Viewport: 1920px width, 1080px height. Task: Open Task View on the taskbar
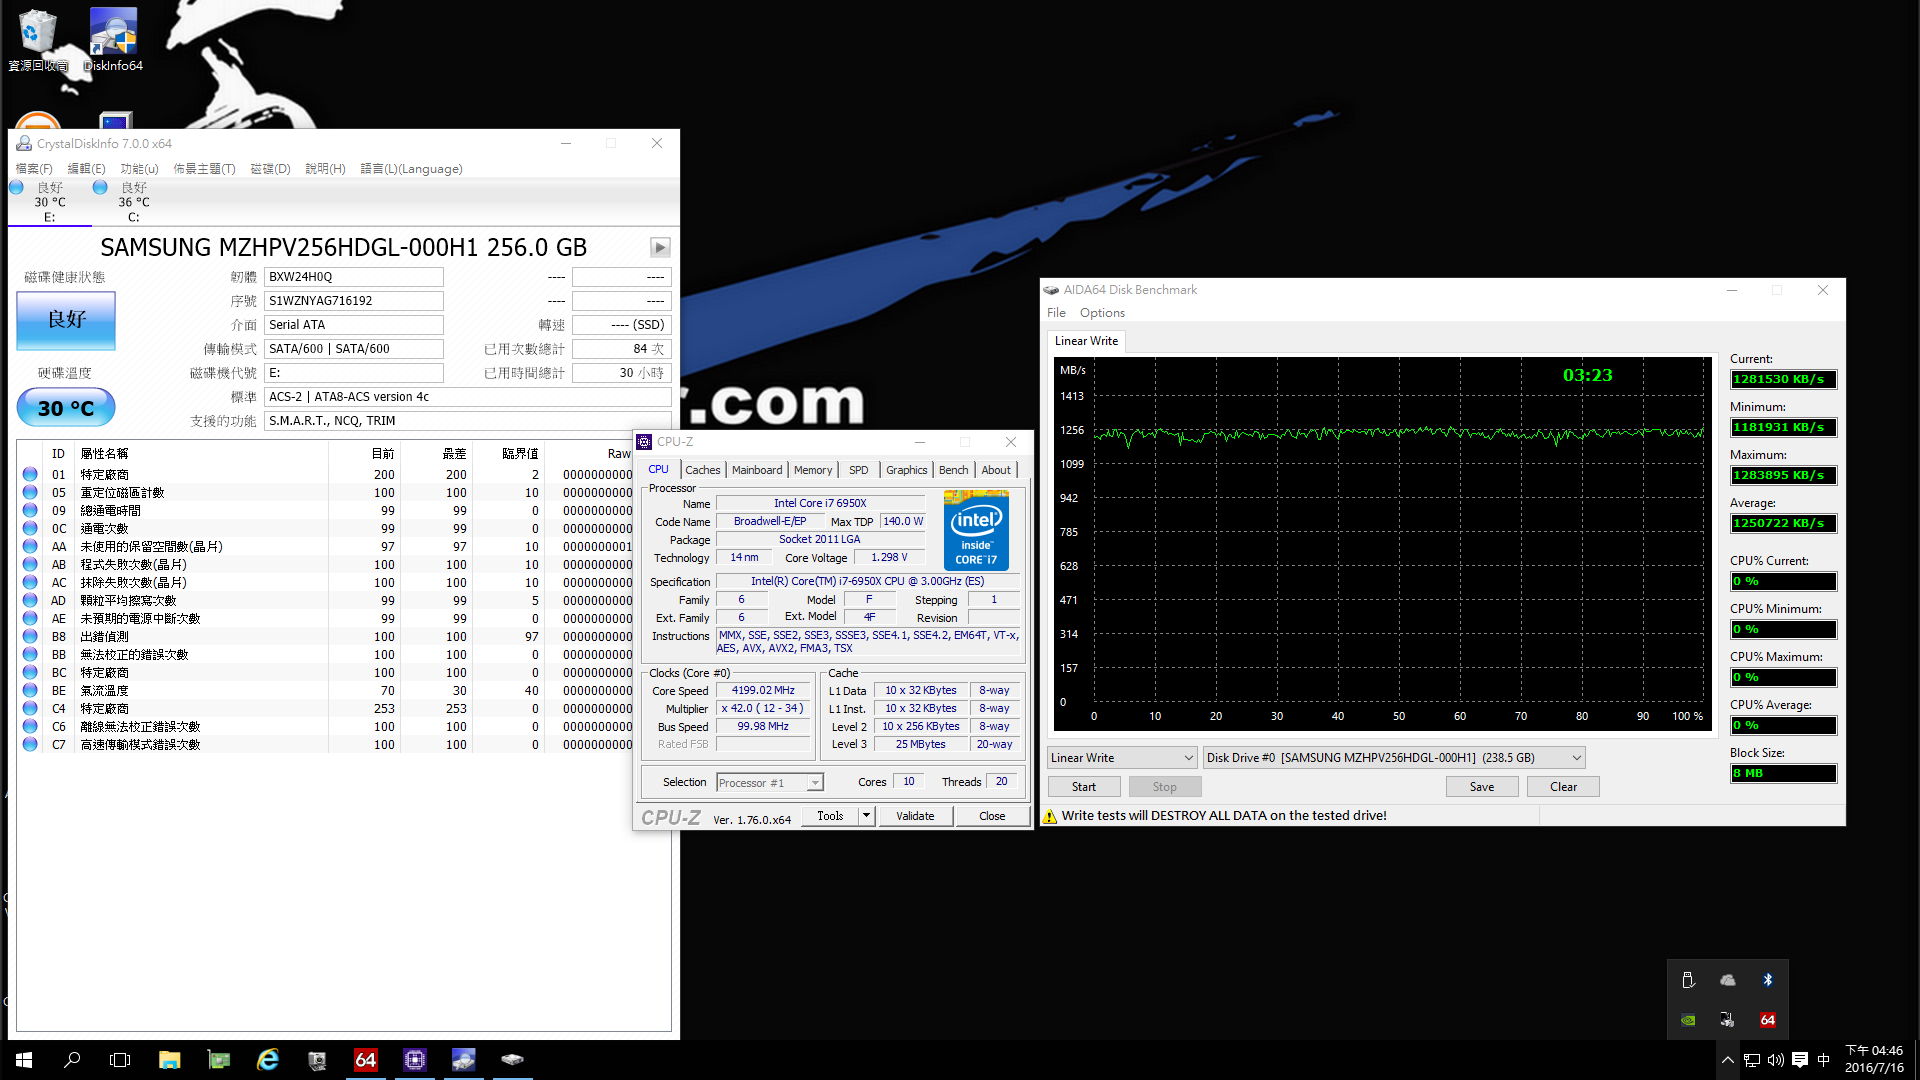point(120,1060)
